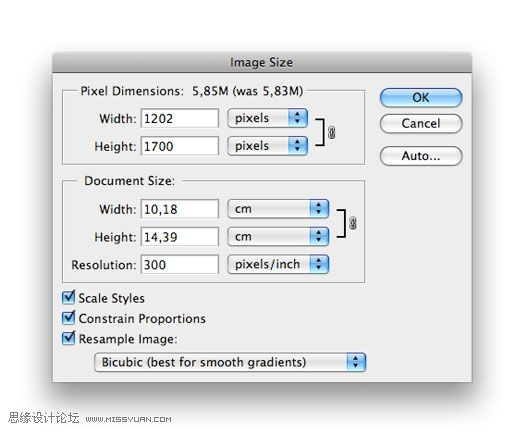Open the document Height cm dropdown
Screen dimensions: 528x434
(278, 236)
